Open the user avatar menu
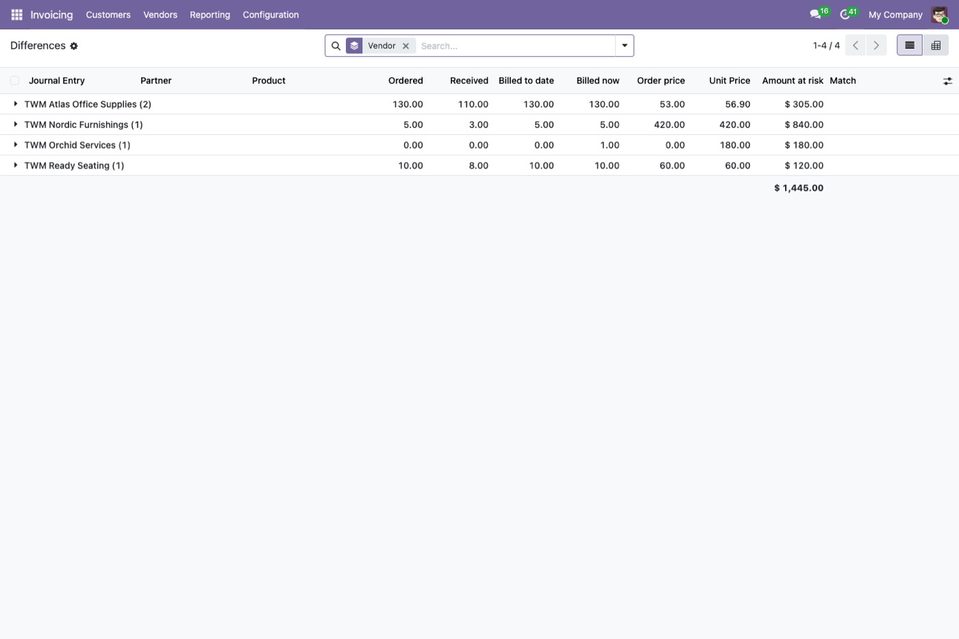The height and width of the screenshot is (639, 959). click(939, 15)
